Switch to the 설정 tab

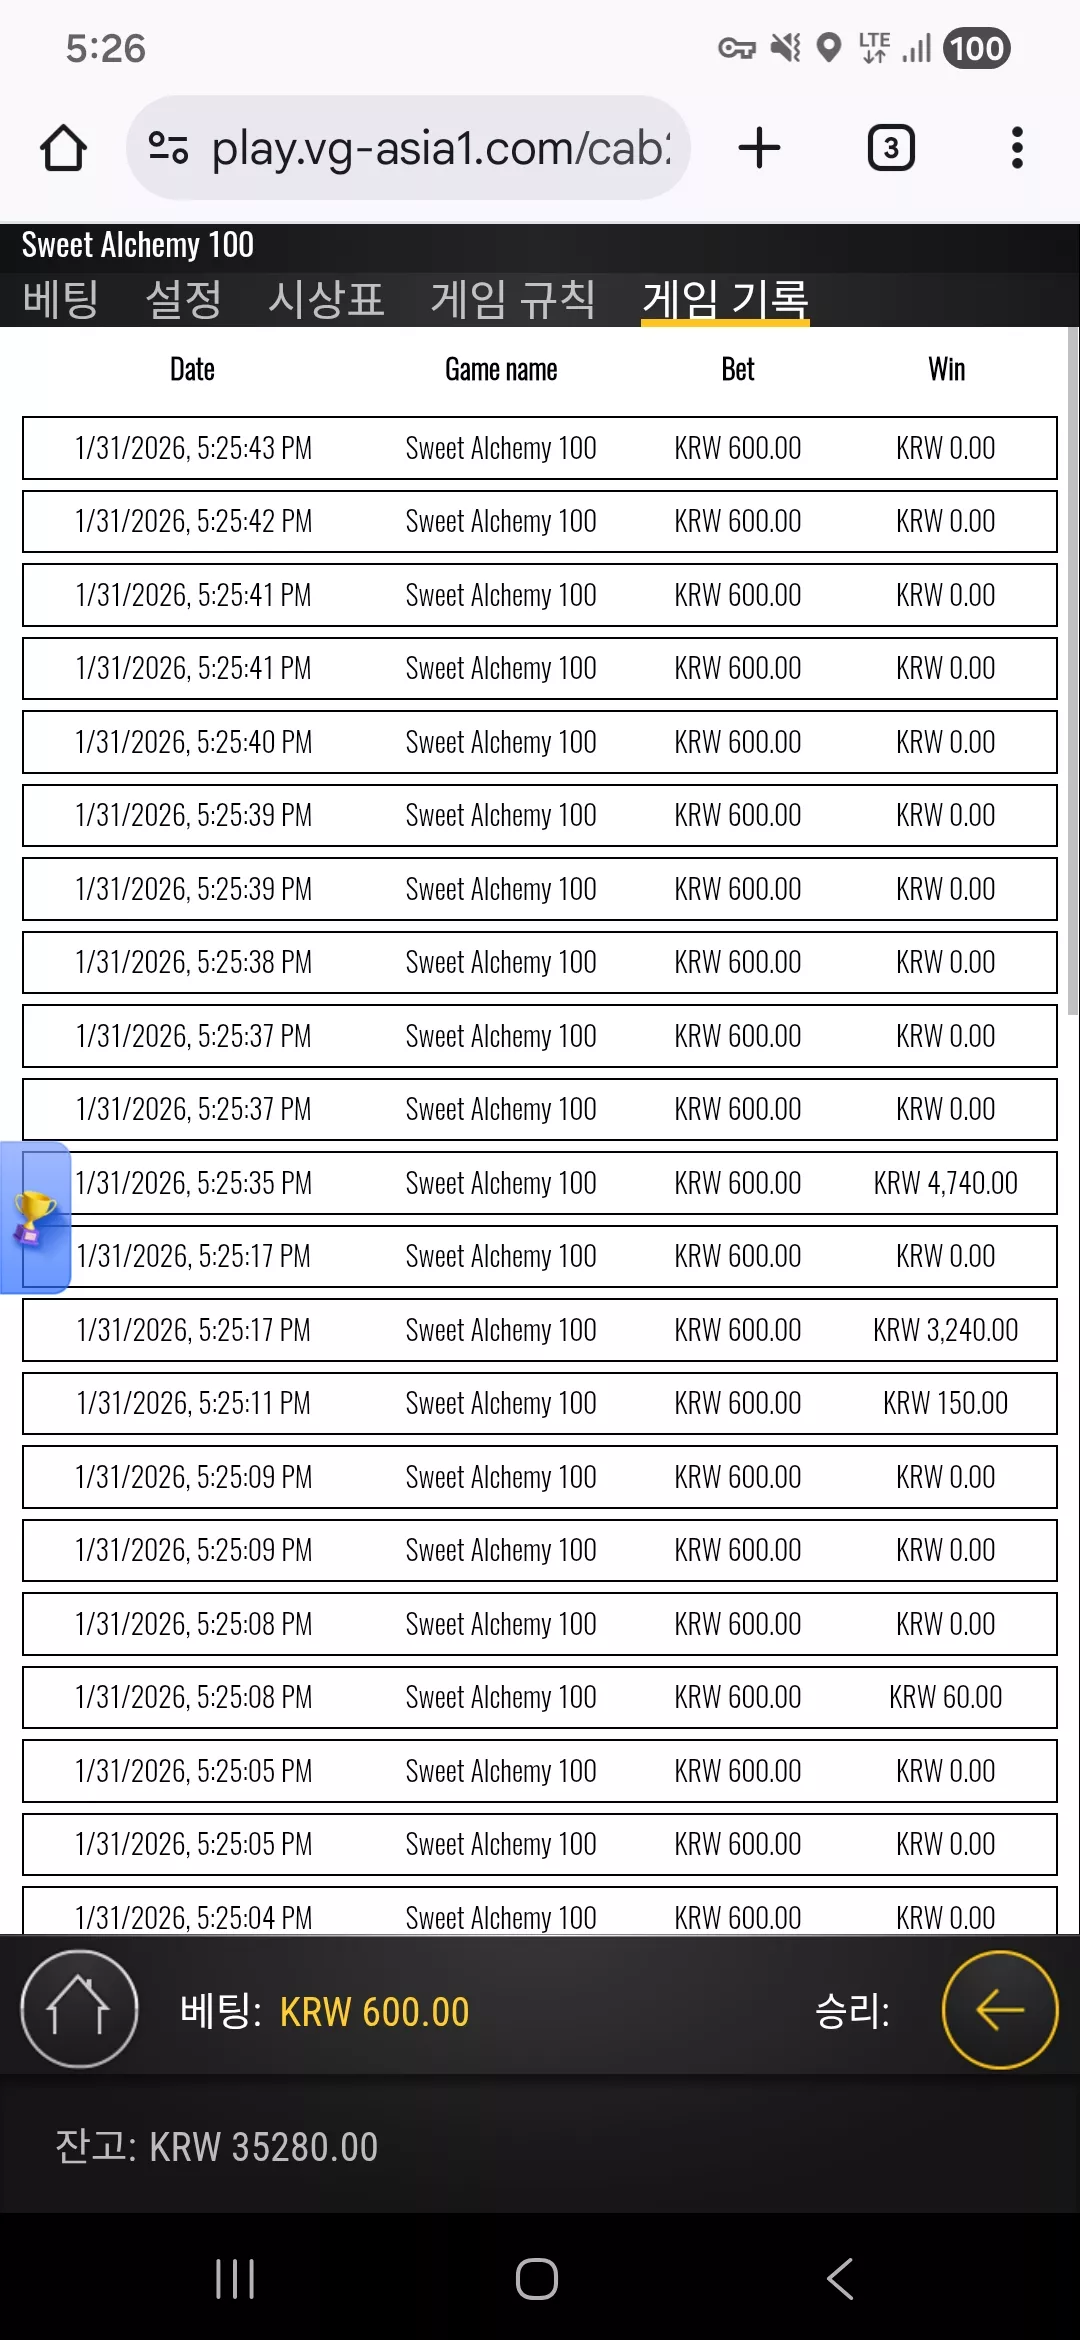point(184,299)
